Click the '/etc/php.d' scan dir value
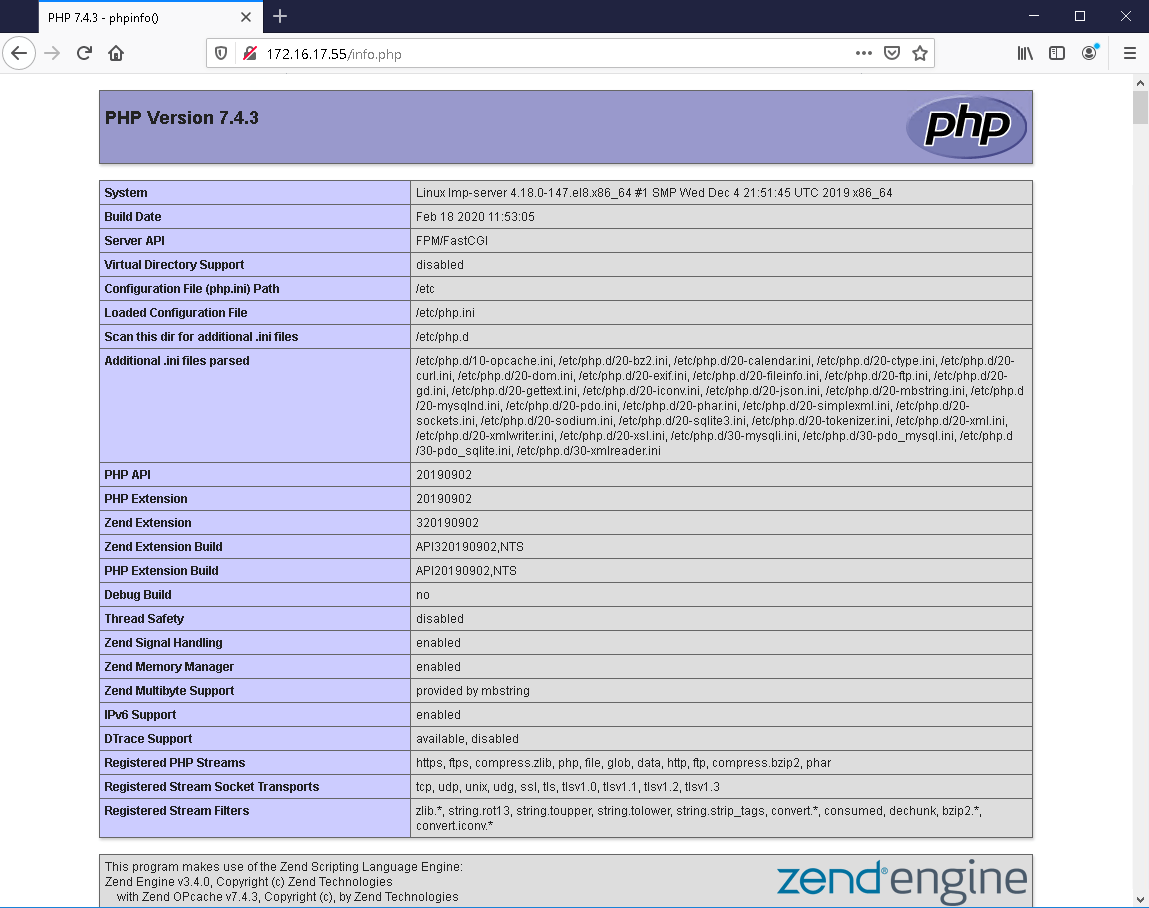Image resolution: width=1149 pixels, height=908 pixels. (443, 337)
